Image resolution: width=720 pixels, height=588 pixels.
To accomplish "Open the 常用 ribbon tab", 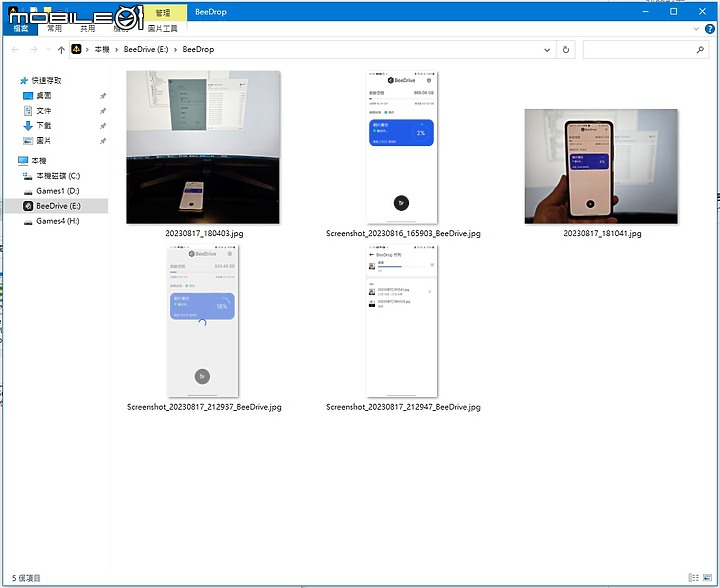I will pyautogui.click(x=54, y=28).
